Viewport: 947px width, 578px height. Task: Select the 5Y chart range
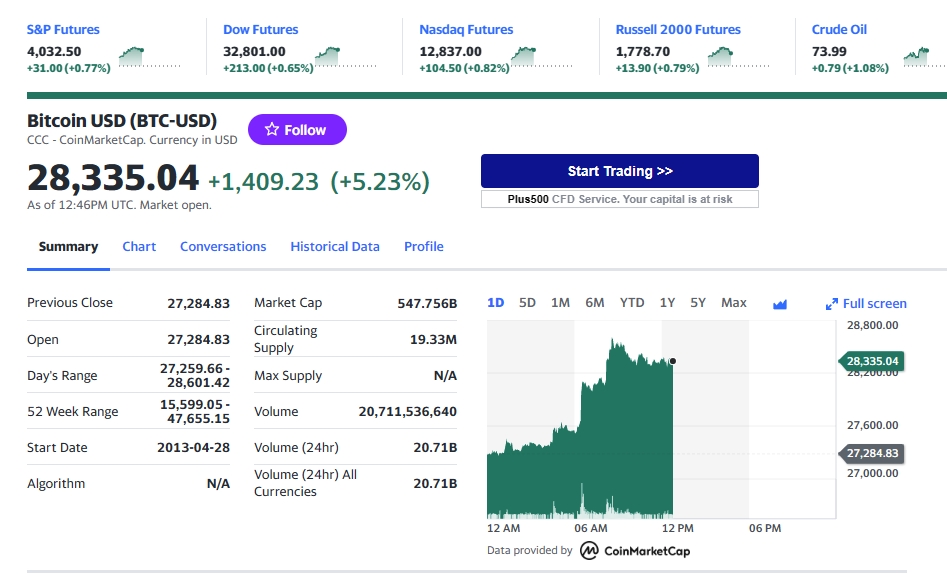pos(698,303)
